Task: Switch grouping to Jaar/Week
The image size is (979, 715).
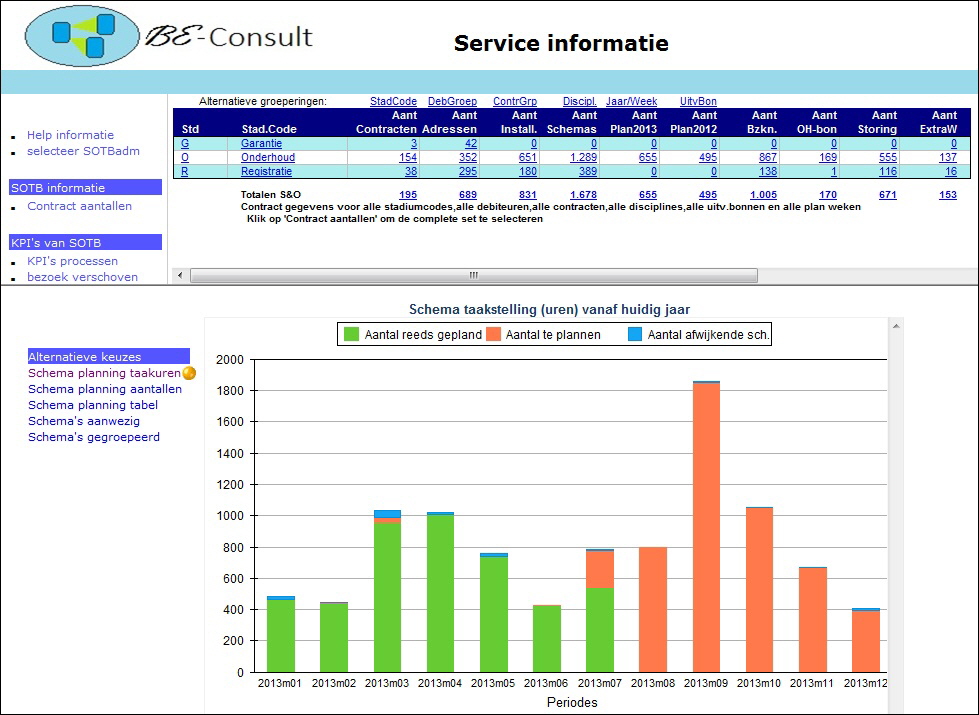Action: pyautogui.click(x=631, y=101)
